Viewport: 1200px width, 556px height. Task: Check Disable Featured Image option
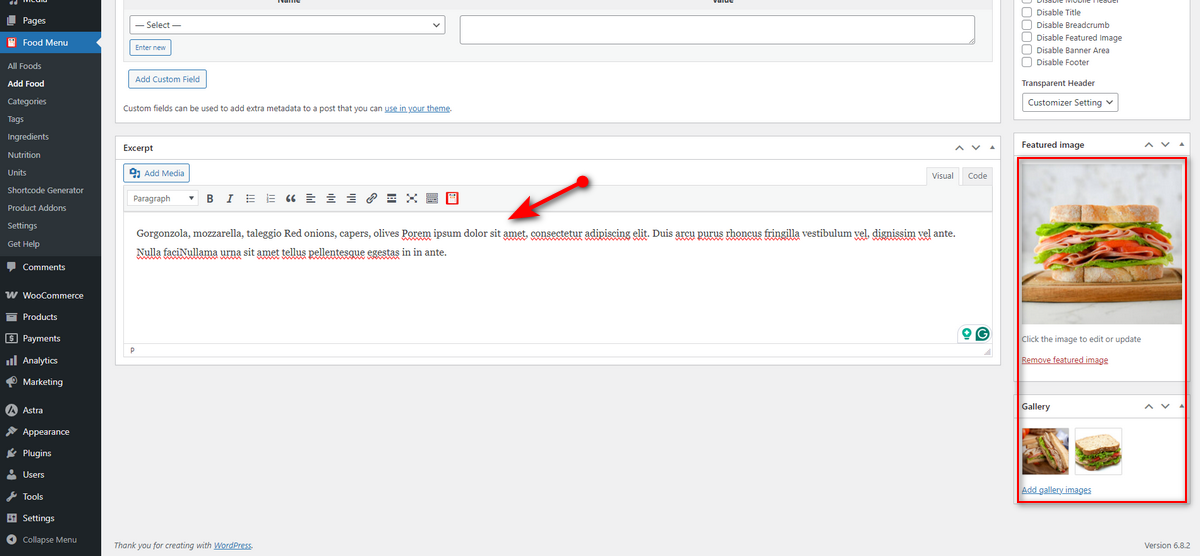(x=1027, y=38)
